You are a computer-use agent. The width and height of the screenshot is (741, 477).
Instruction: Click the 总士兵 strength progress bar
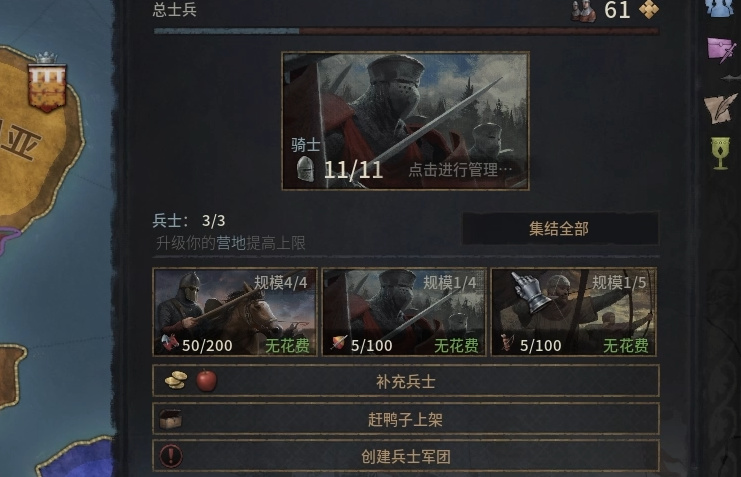coord(406,31)
